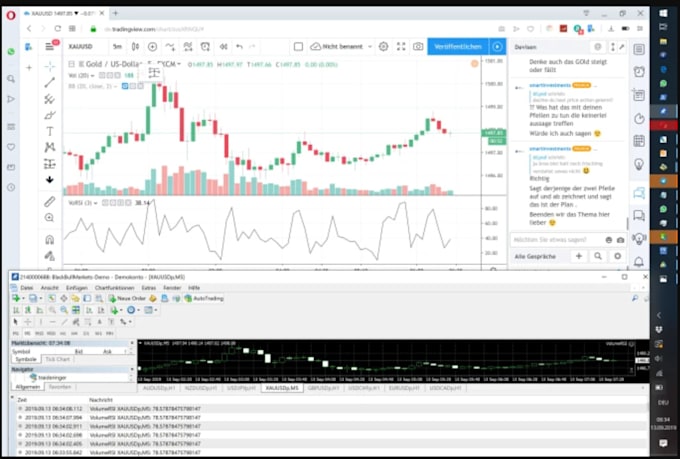Click the chat message input field
The image size is (680, 459).
click(557, 239)
